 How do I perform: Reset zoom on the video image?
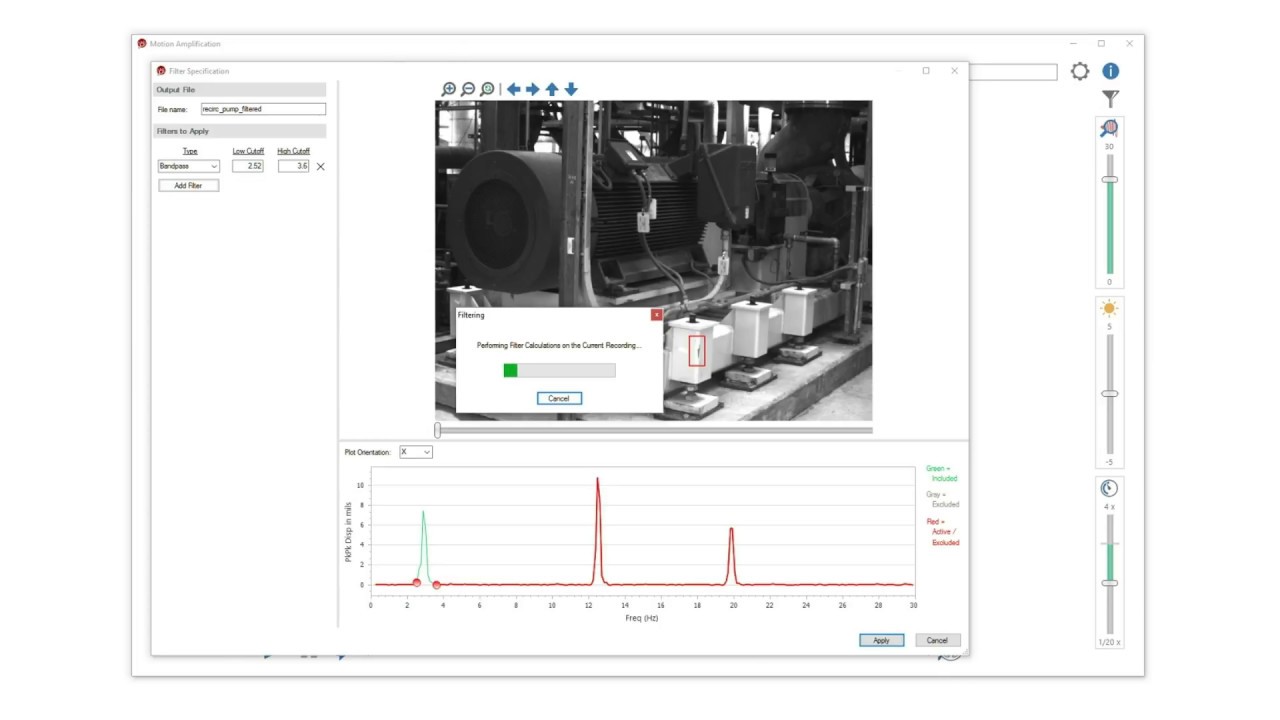487,89
